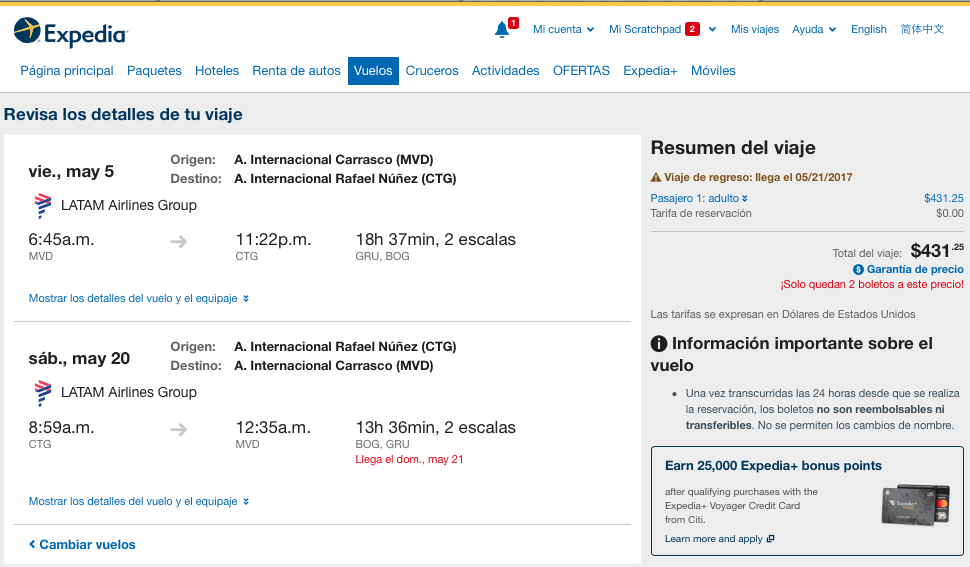This screenshot has width=970, height=567.
Task: Click the back chevron before Cambiar vuelos
Action: pos(32,544)
